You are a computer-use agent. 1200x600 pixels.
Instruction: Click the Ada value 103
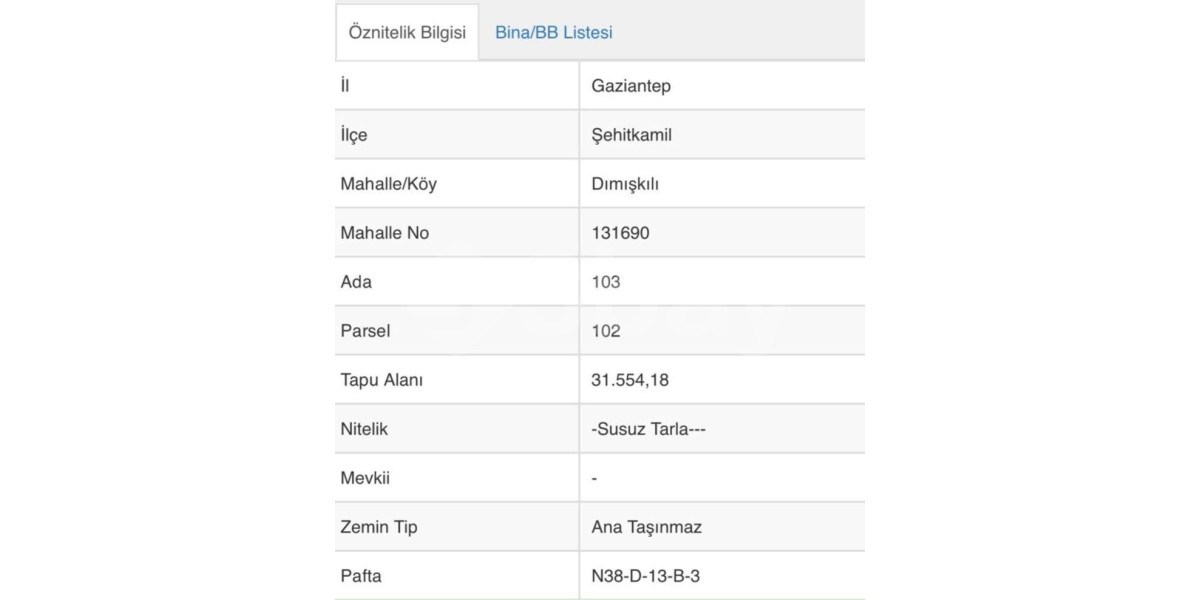[x=606, y=282]
